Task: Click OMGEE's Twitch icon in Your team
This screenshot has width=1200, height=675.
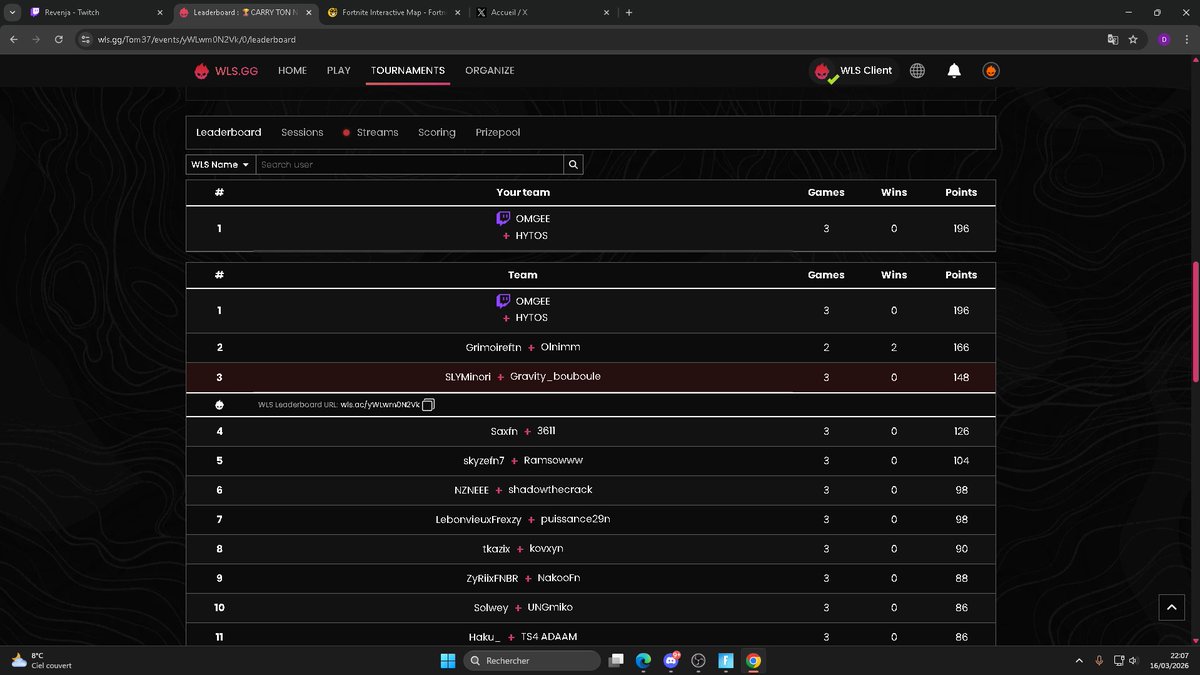Action: click(503, 219)
